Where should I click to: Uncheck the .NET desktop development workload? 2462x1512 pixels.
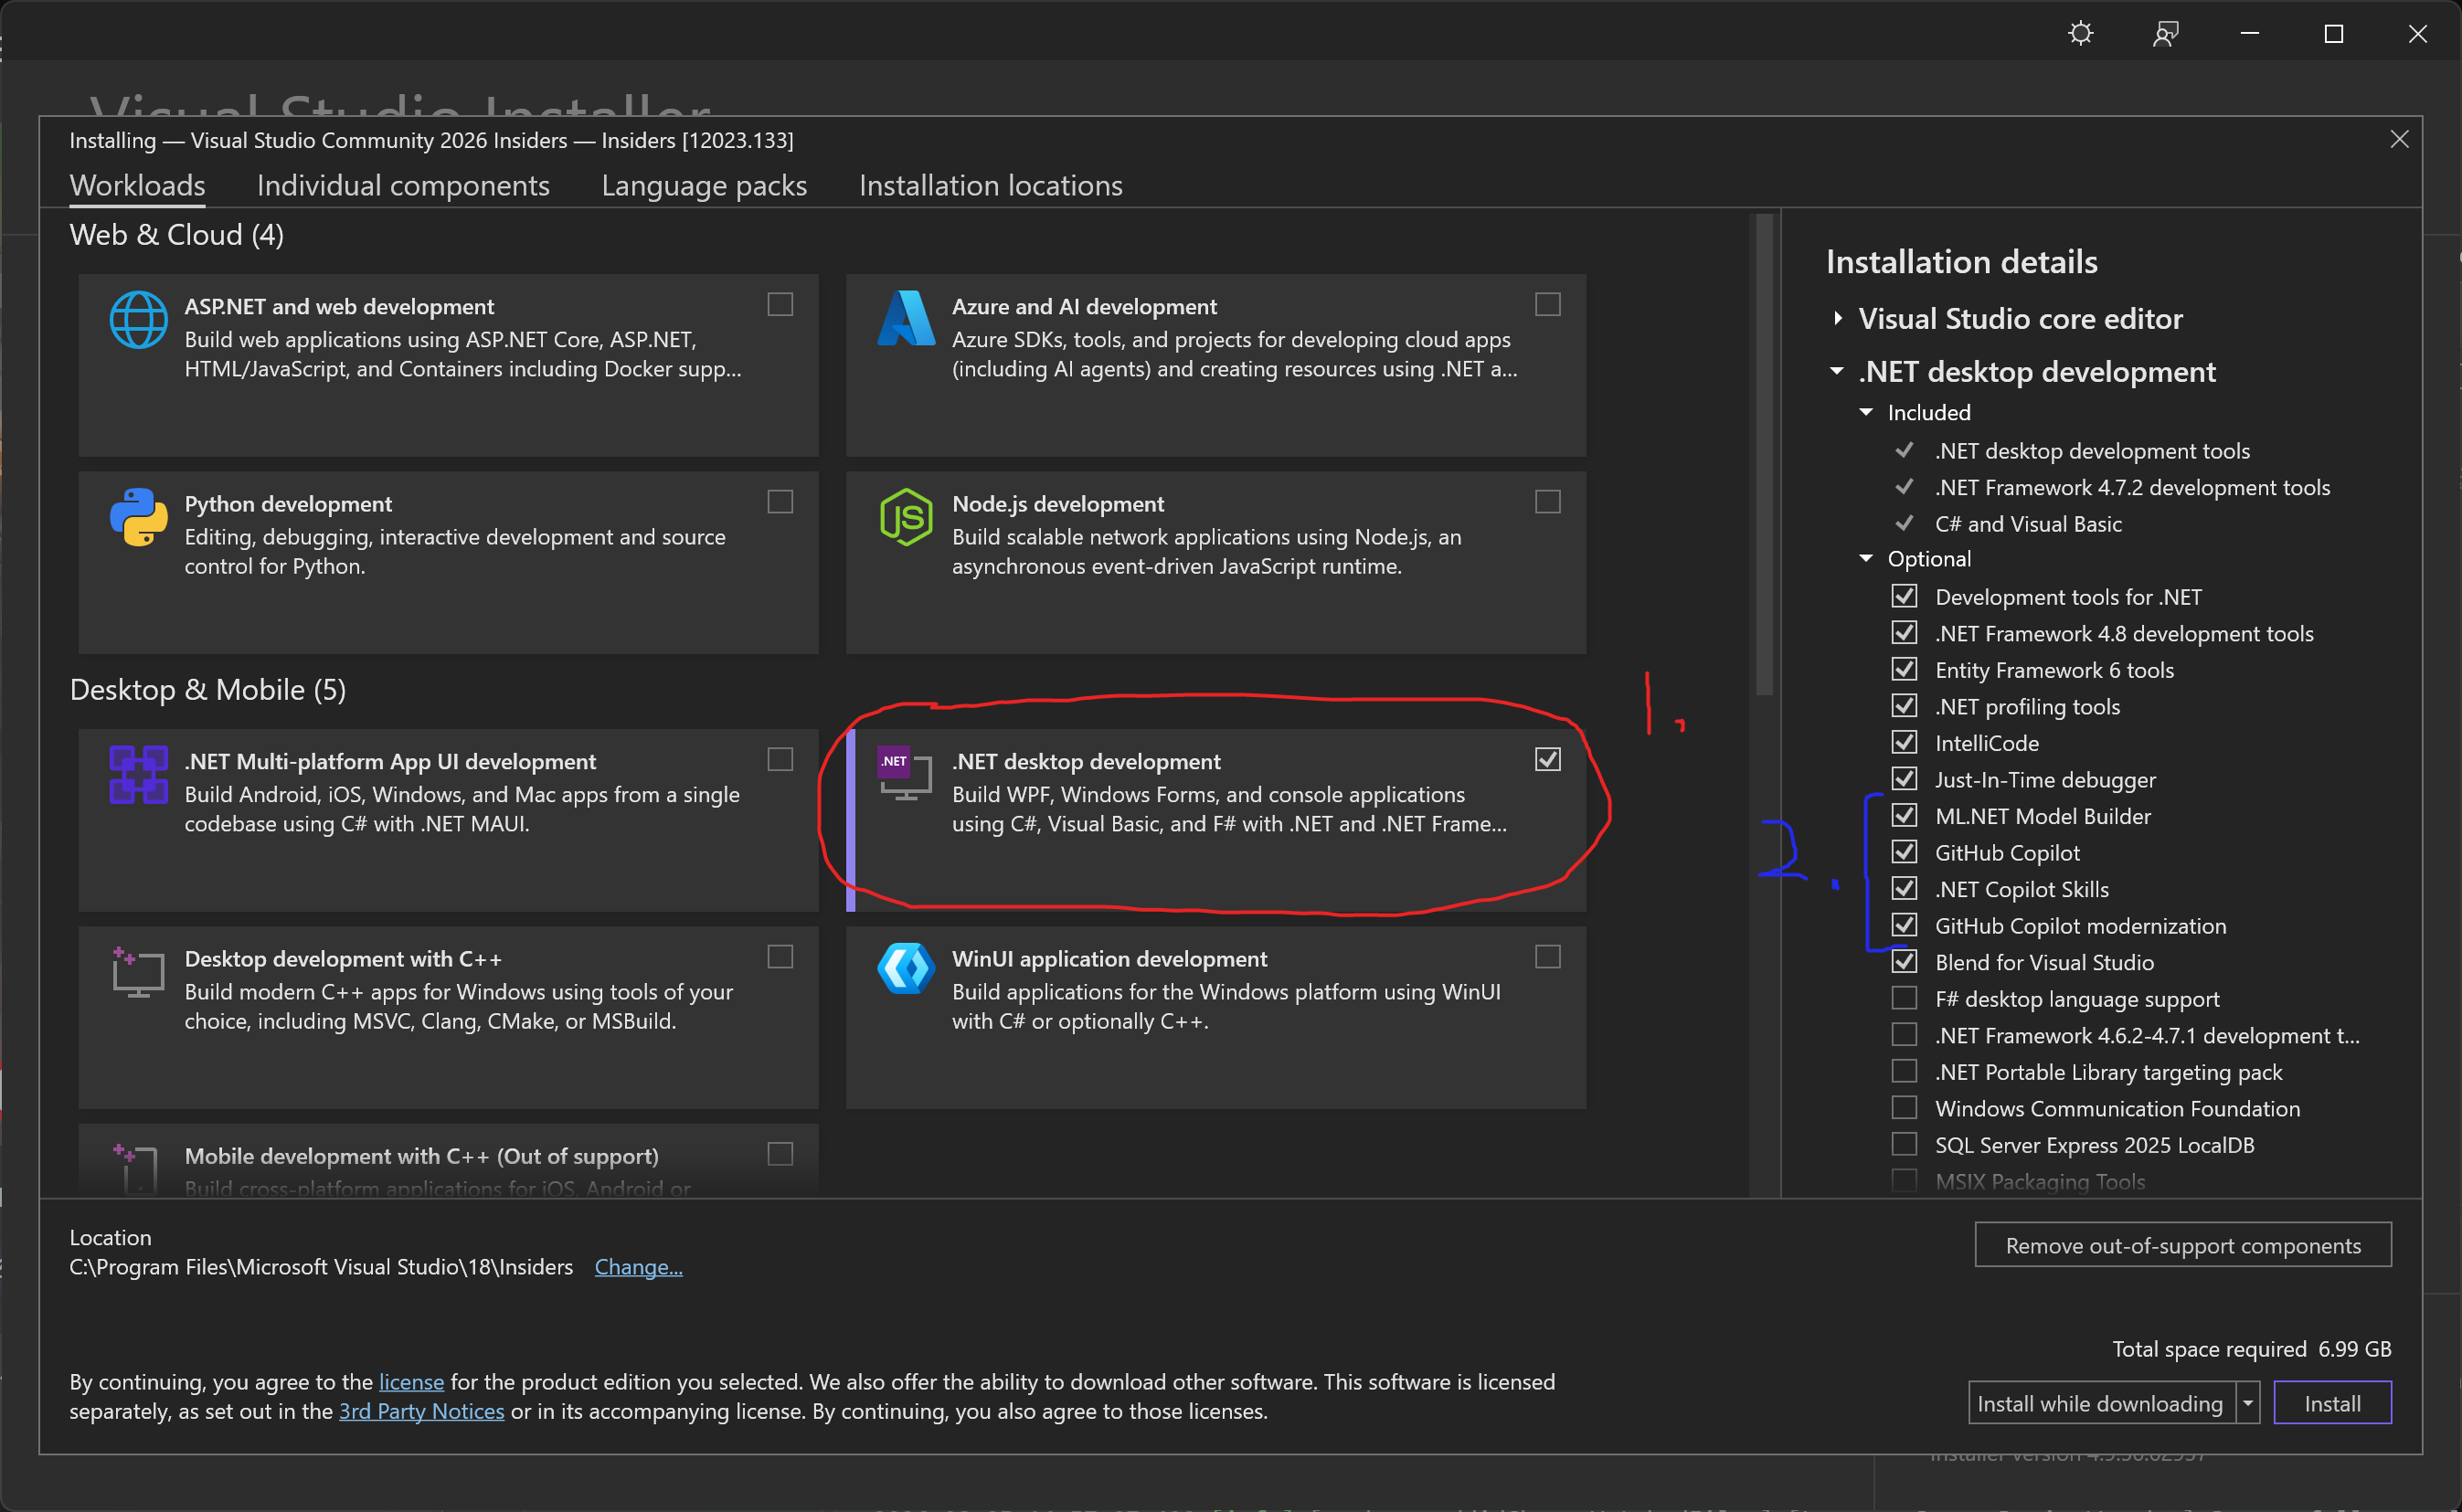[x=1548, y=759]
